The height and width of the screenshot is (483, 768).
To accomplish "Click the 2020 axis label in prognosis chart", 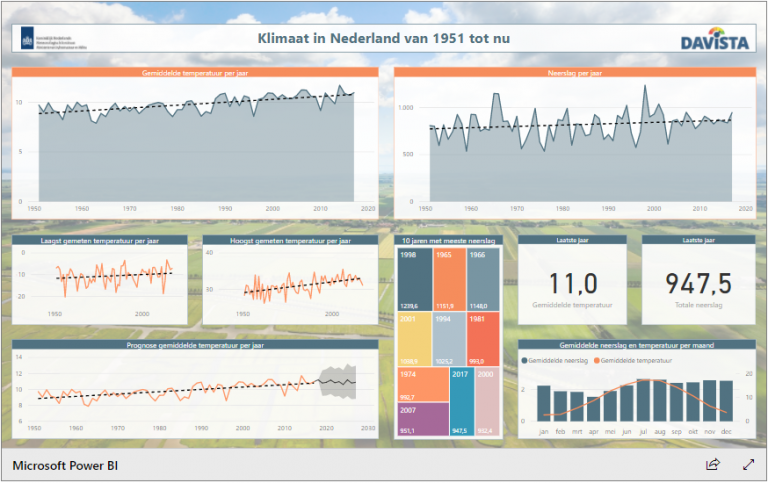I will (326, 428).
